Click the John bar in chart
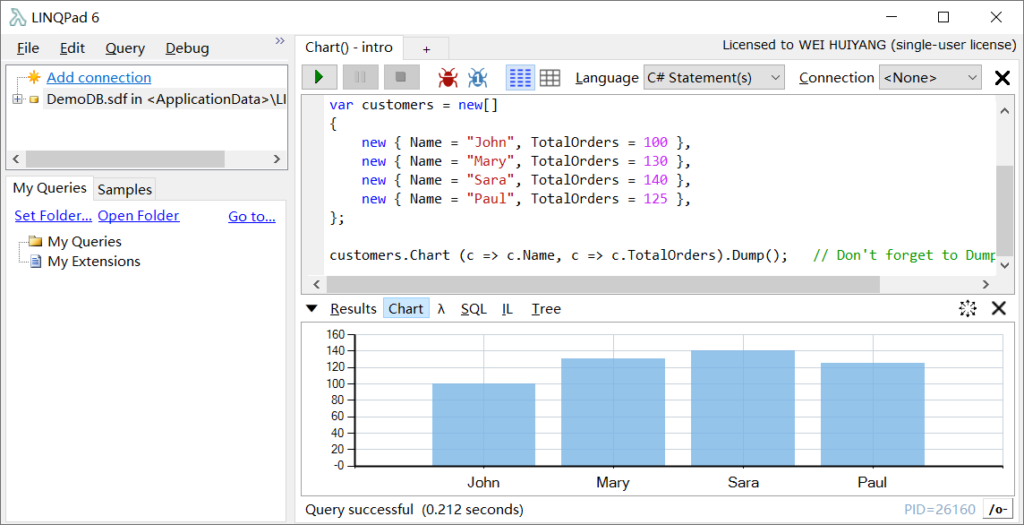 (483, 424)
